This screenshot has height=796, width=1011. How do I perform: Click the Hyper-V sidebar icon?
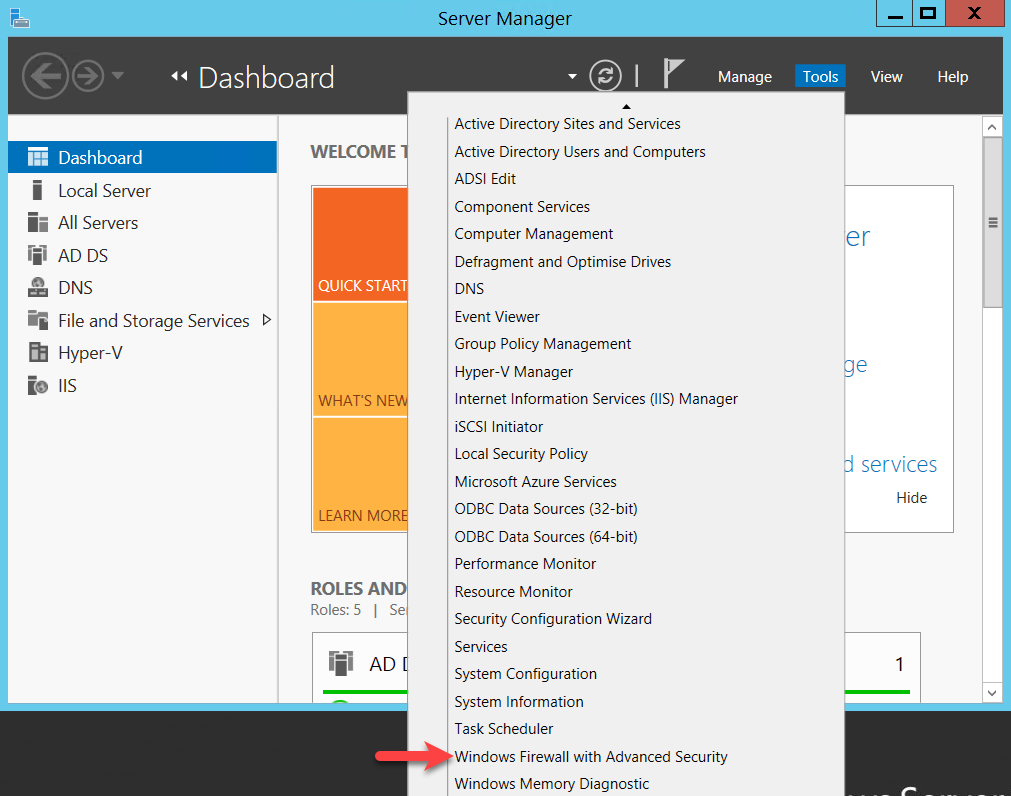(38, 352)
